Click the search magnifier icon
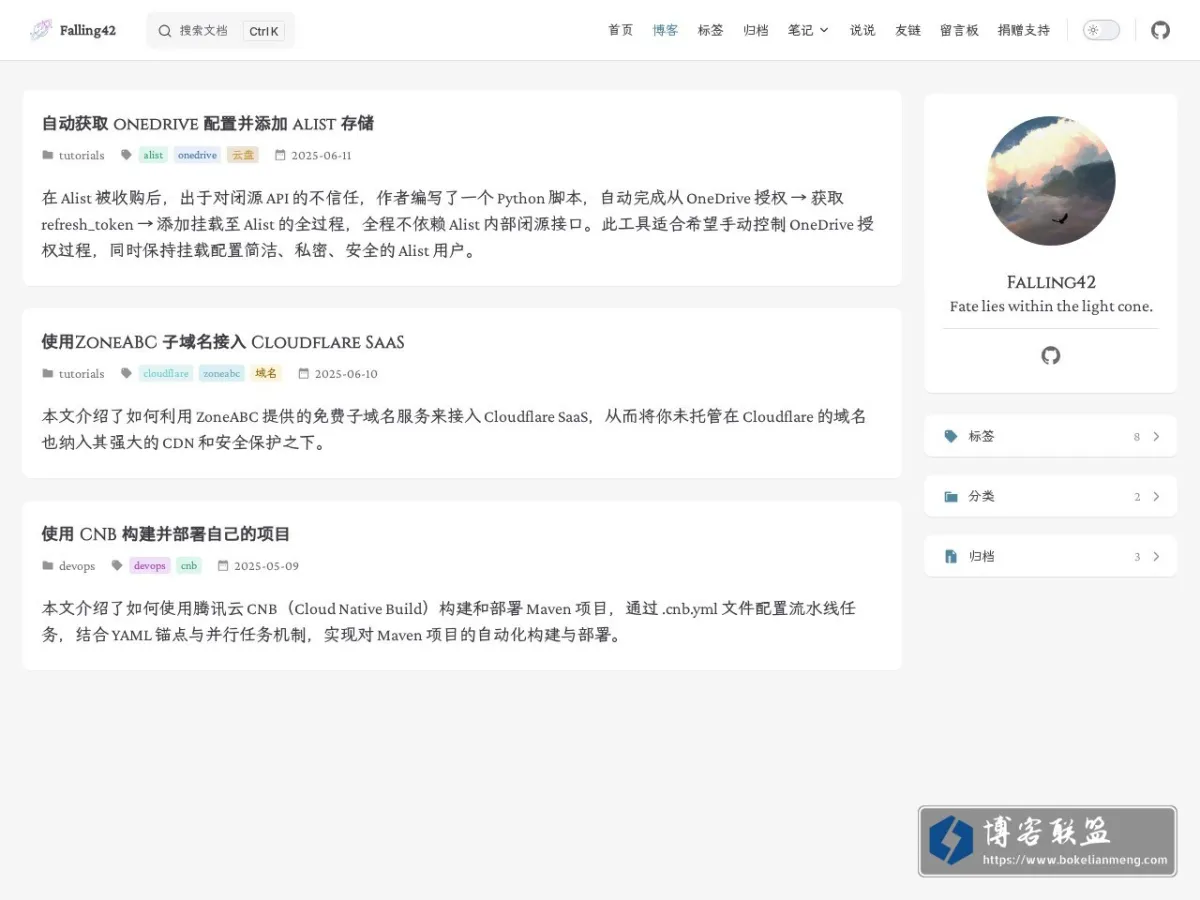The image size is (1200, 900). click(x=165, y=31)
